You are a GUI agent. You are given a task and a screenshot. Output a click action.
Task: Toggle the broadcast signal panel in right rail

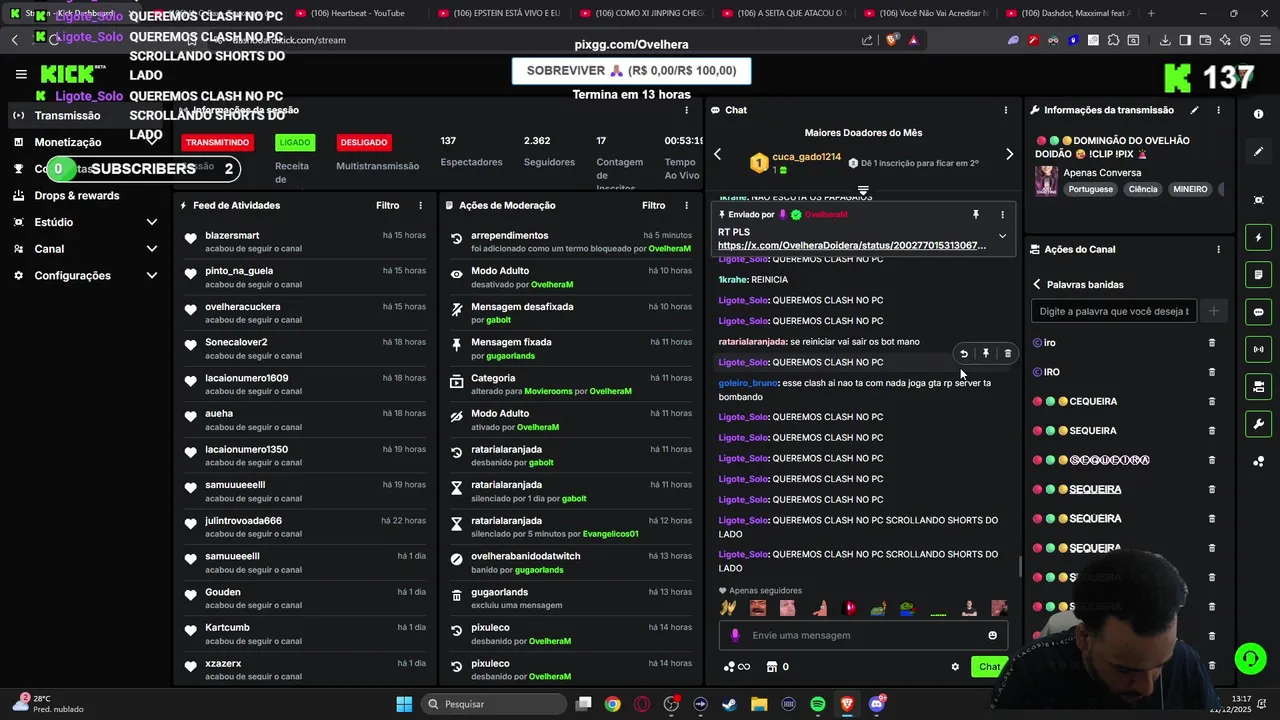(1258, 349)
